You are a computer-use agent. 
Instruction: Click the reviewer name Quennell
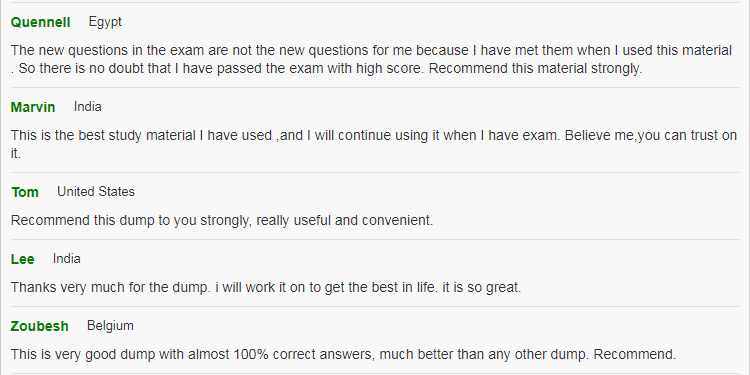41,22
